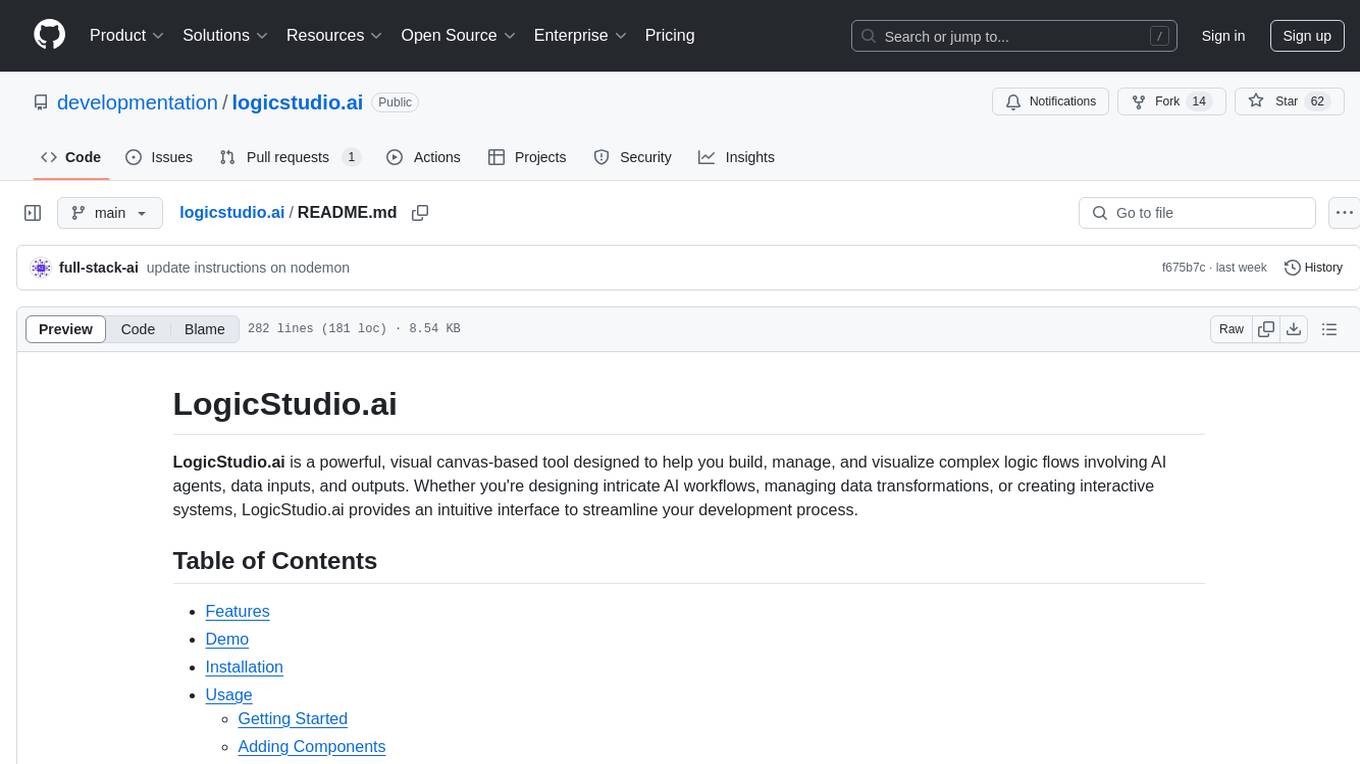Screen dimensions: 1360x764
Task: Select the Blame view
Action: pyautogui.click(x=204, y=329)
